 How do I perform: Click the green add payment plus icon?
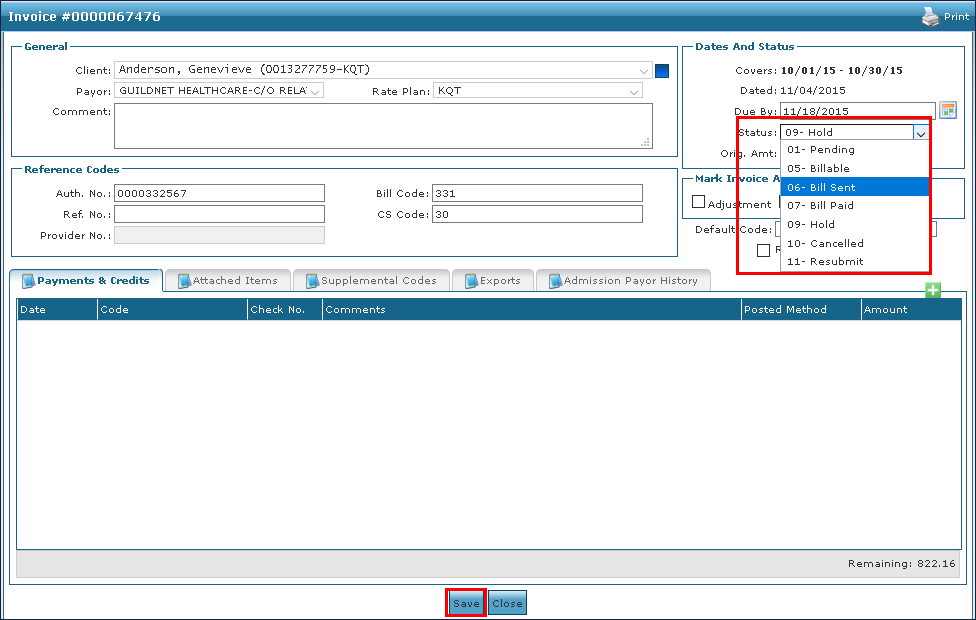point(933,290)
